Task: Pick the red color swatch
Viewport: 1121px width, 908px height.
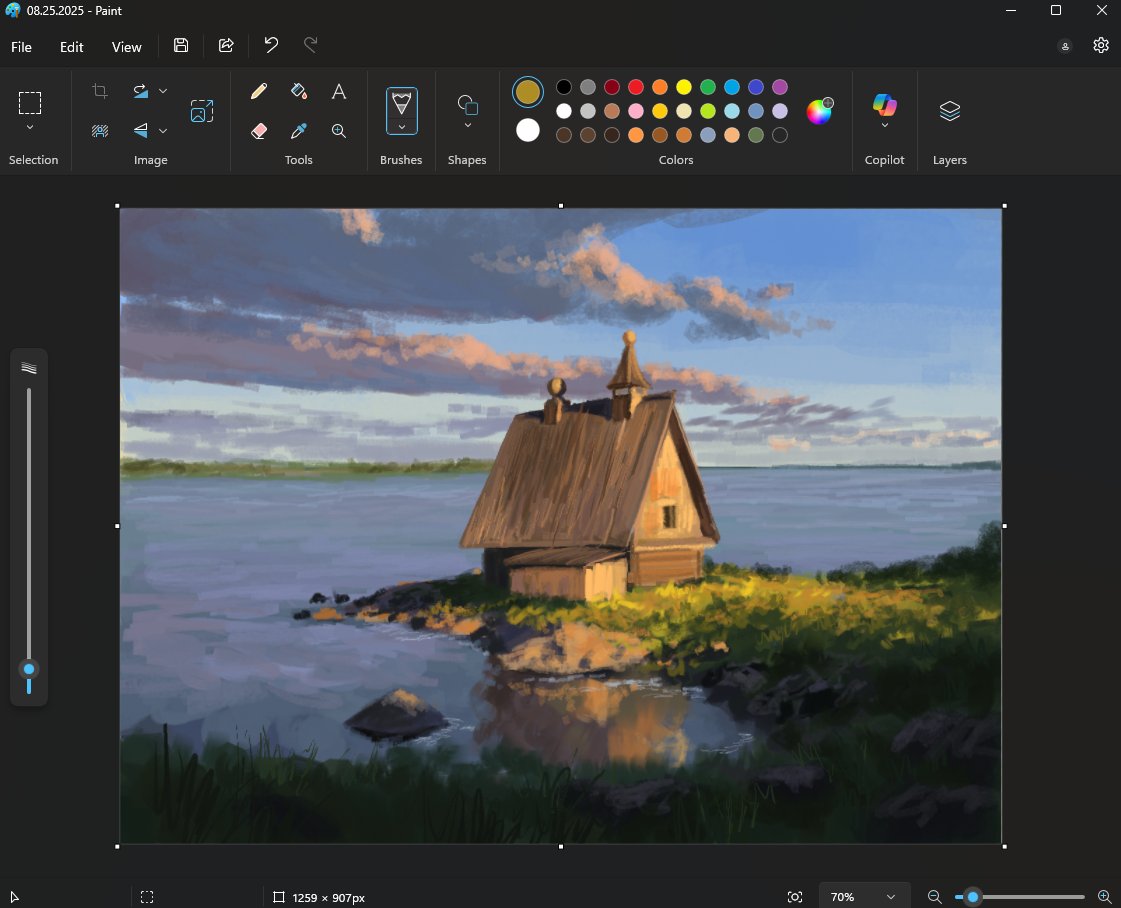Action: pos(636,87)
